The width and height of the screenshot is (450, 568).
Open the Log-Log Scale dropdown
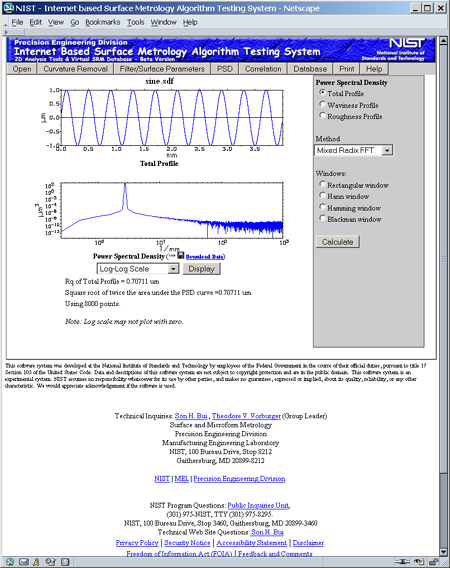point(138,269)
